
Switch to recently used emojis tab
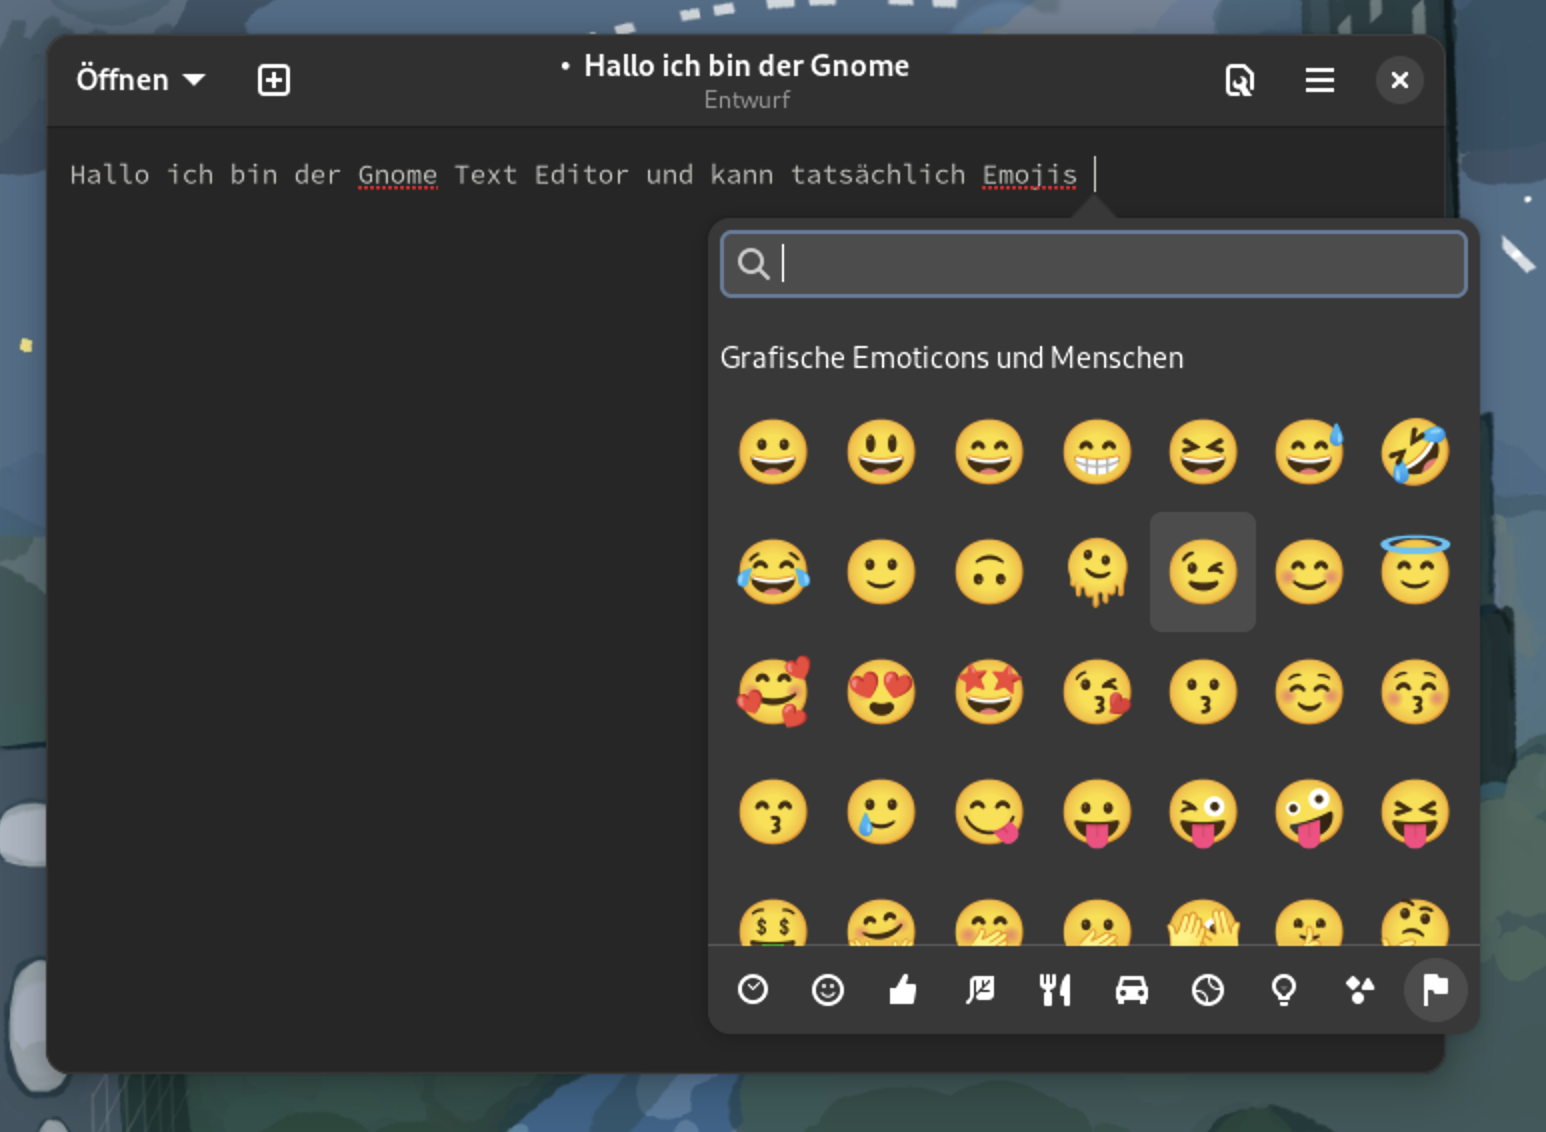tap(753, 990)
